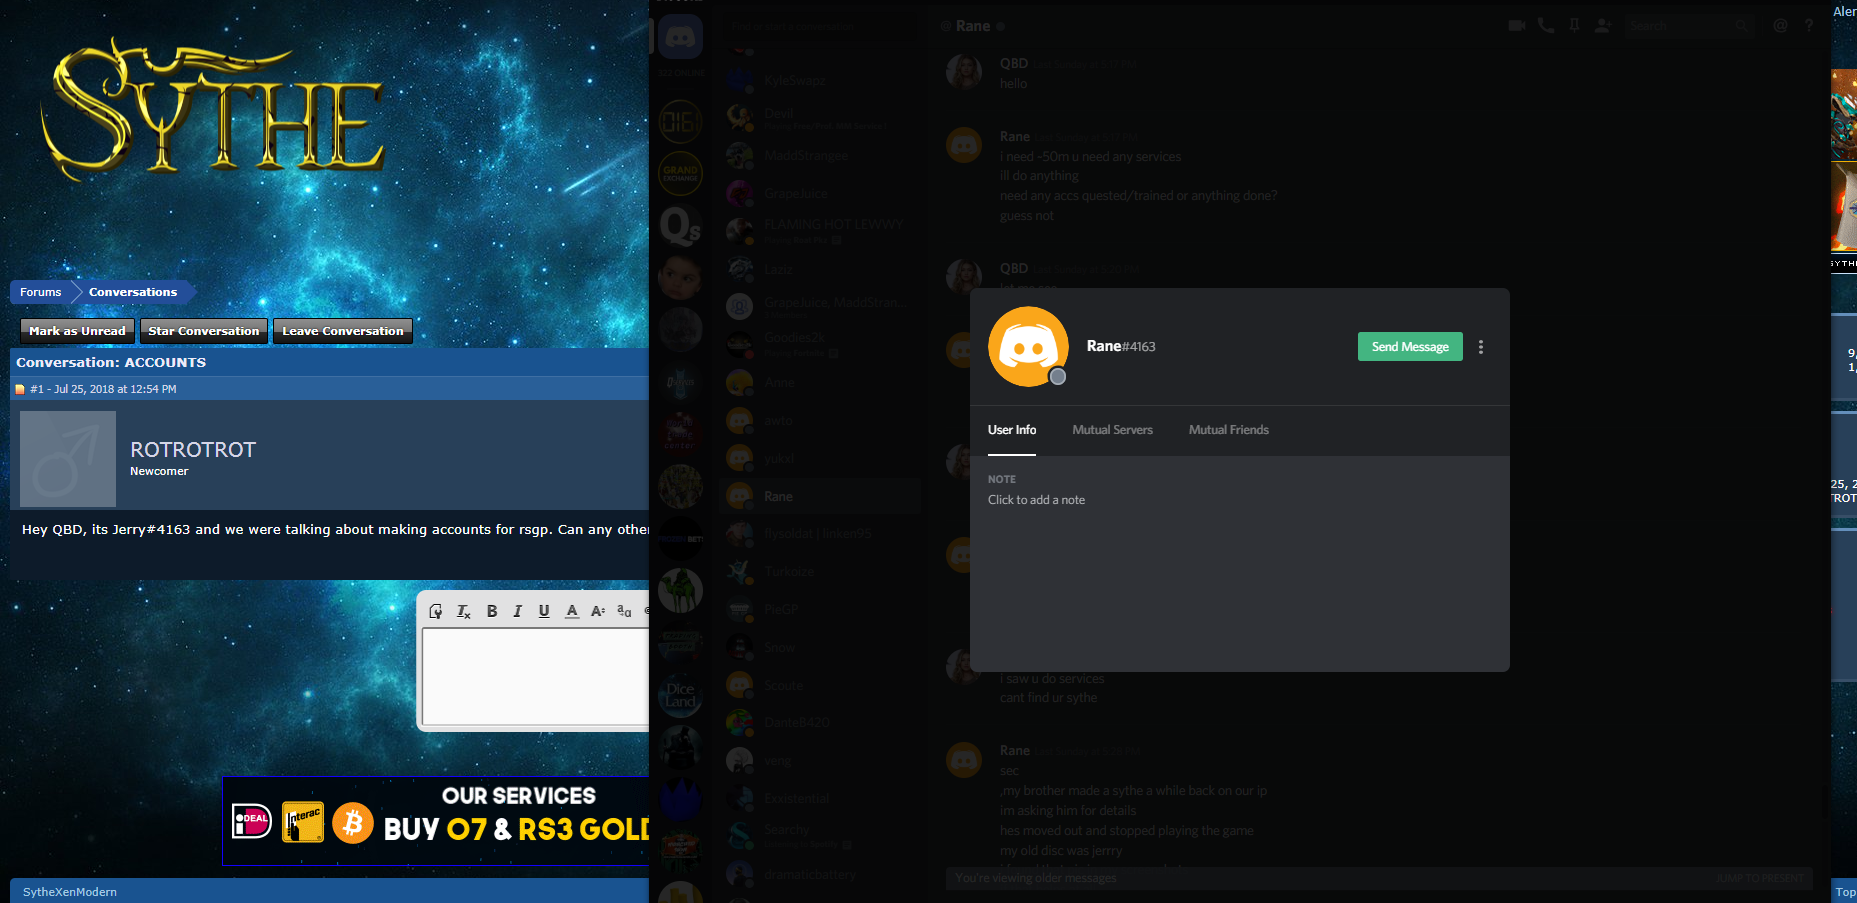Click Leave Conversation button

(x=343, y=331)
